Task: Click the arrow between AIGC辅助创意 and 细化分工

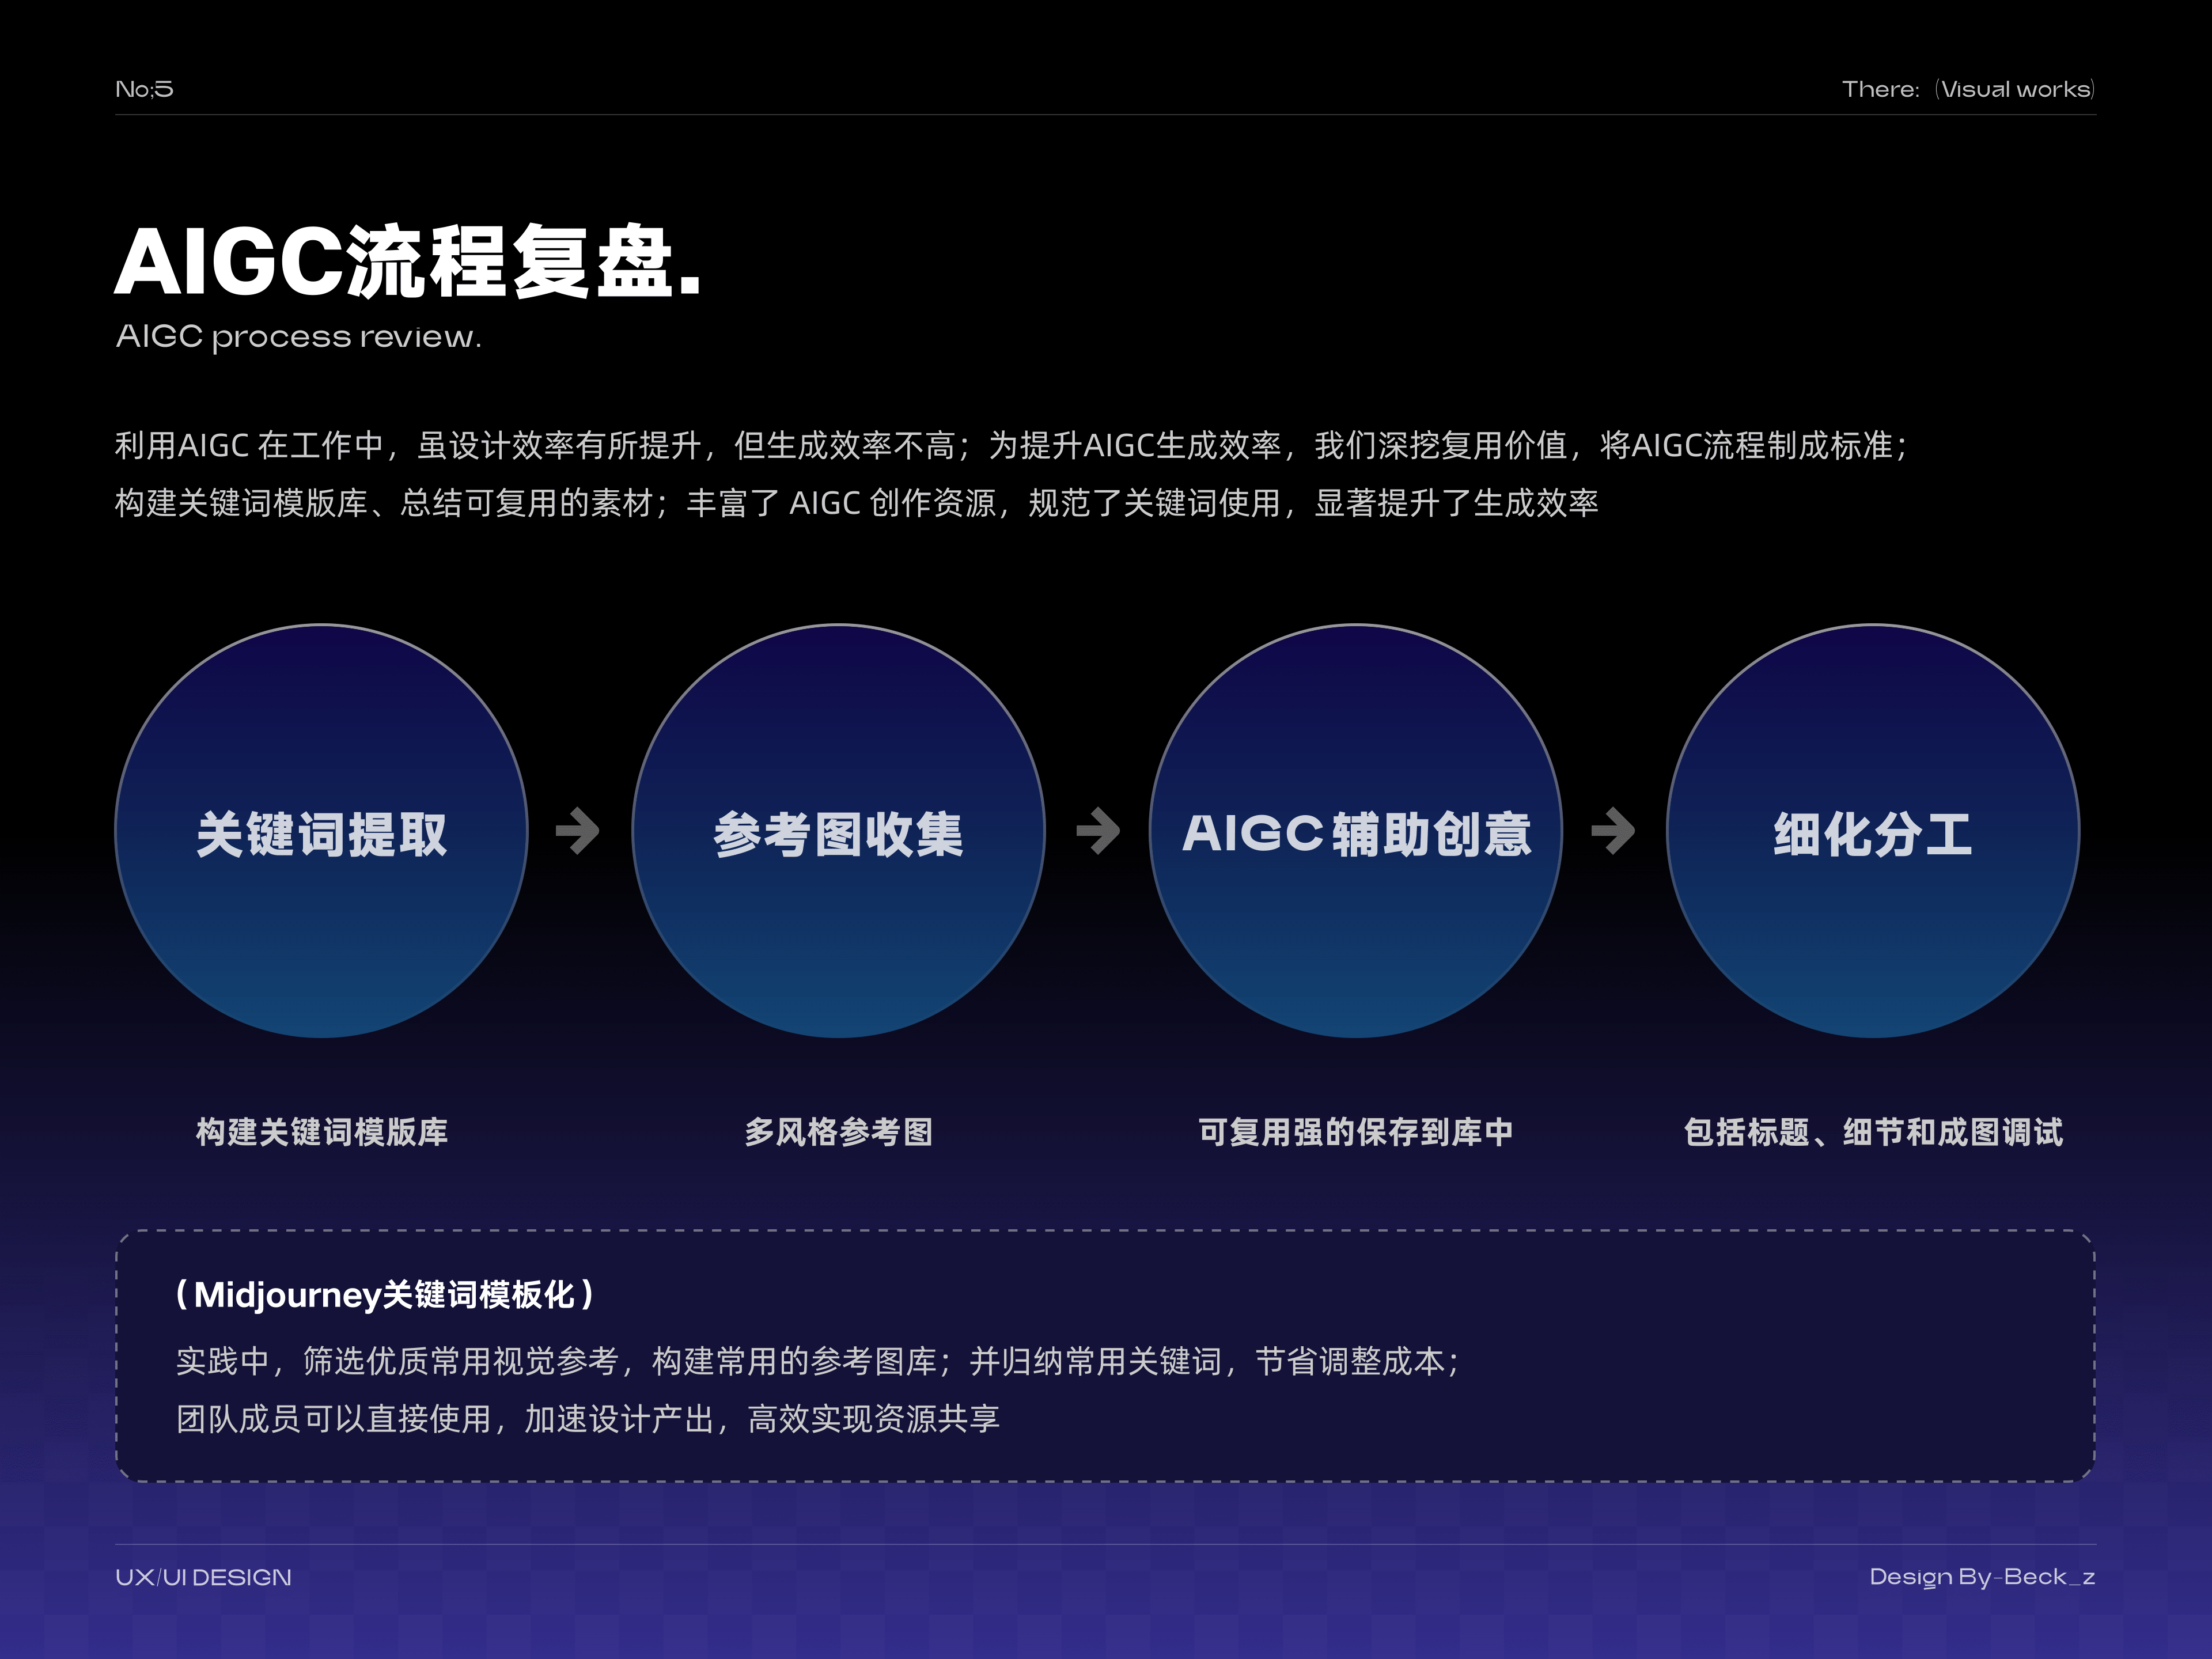Action: click(1613, 831)
